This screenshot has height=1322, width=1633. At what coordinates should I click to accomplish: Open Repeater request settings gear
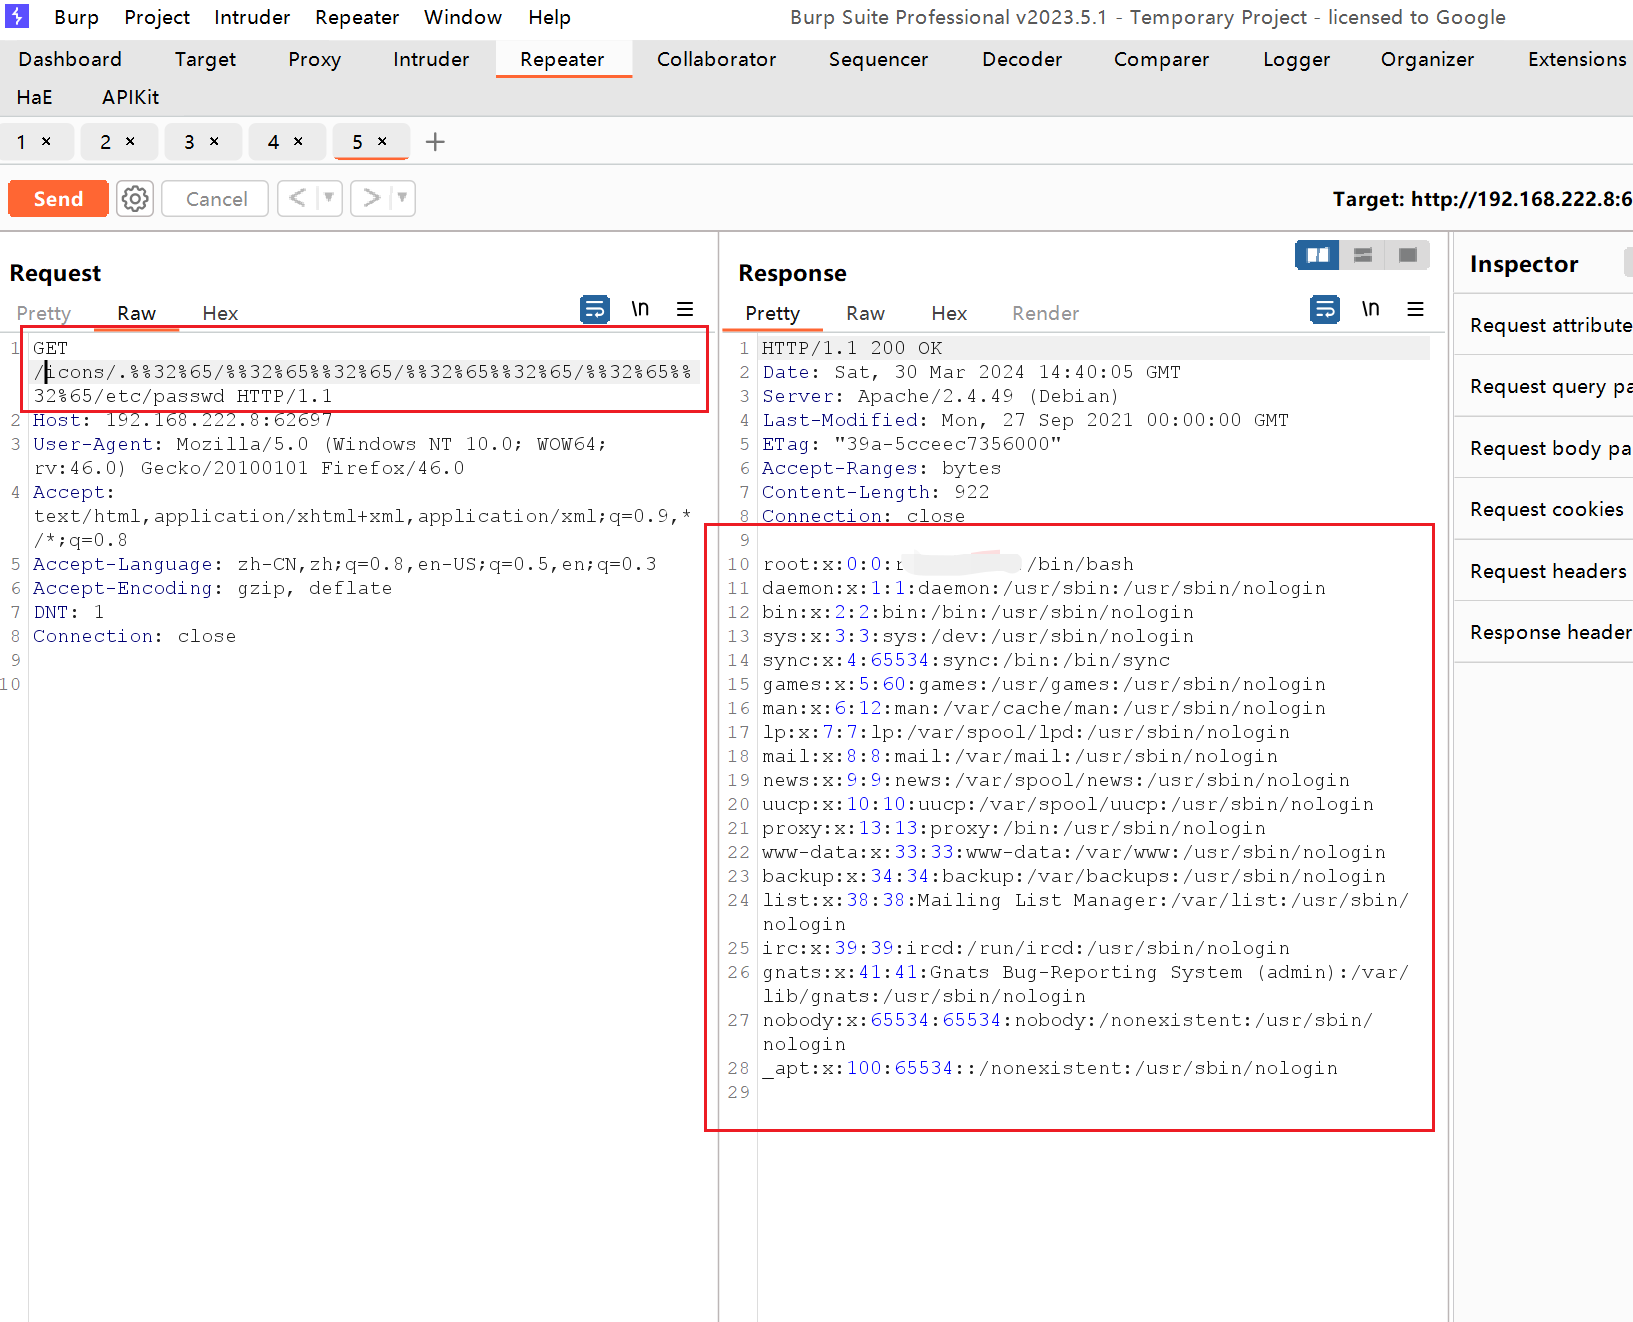click(135, 199)
